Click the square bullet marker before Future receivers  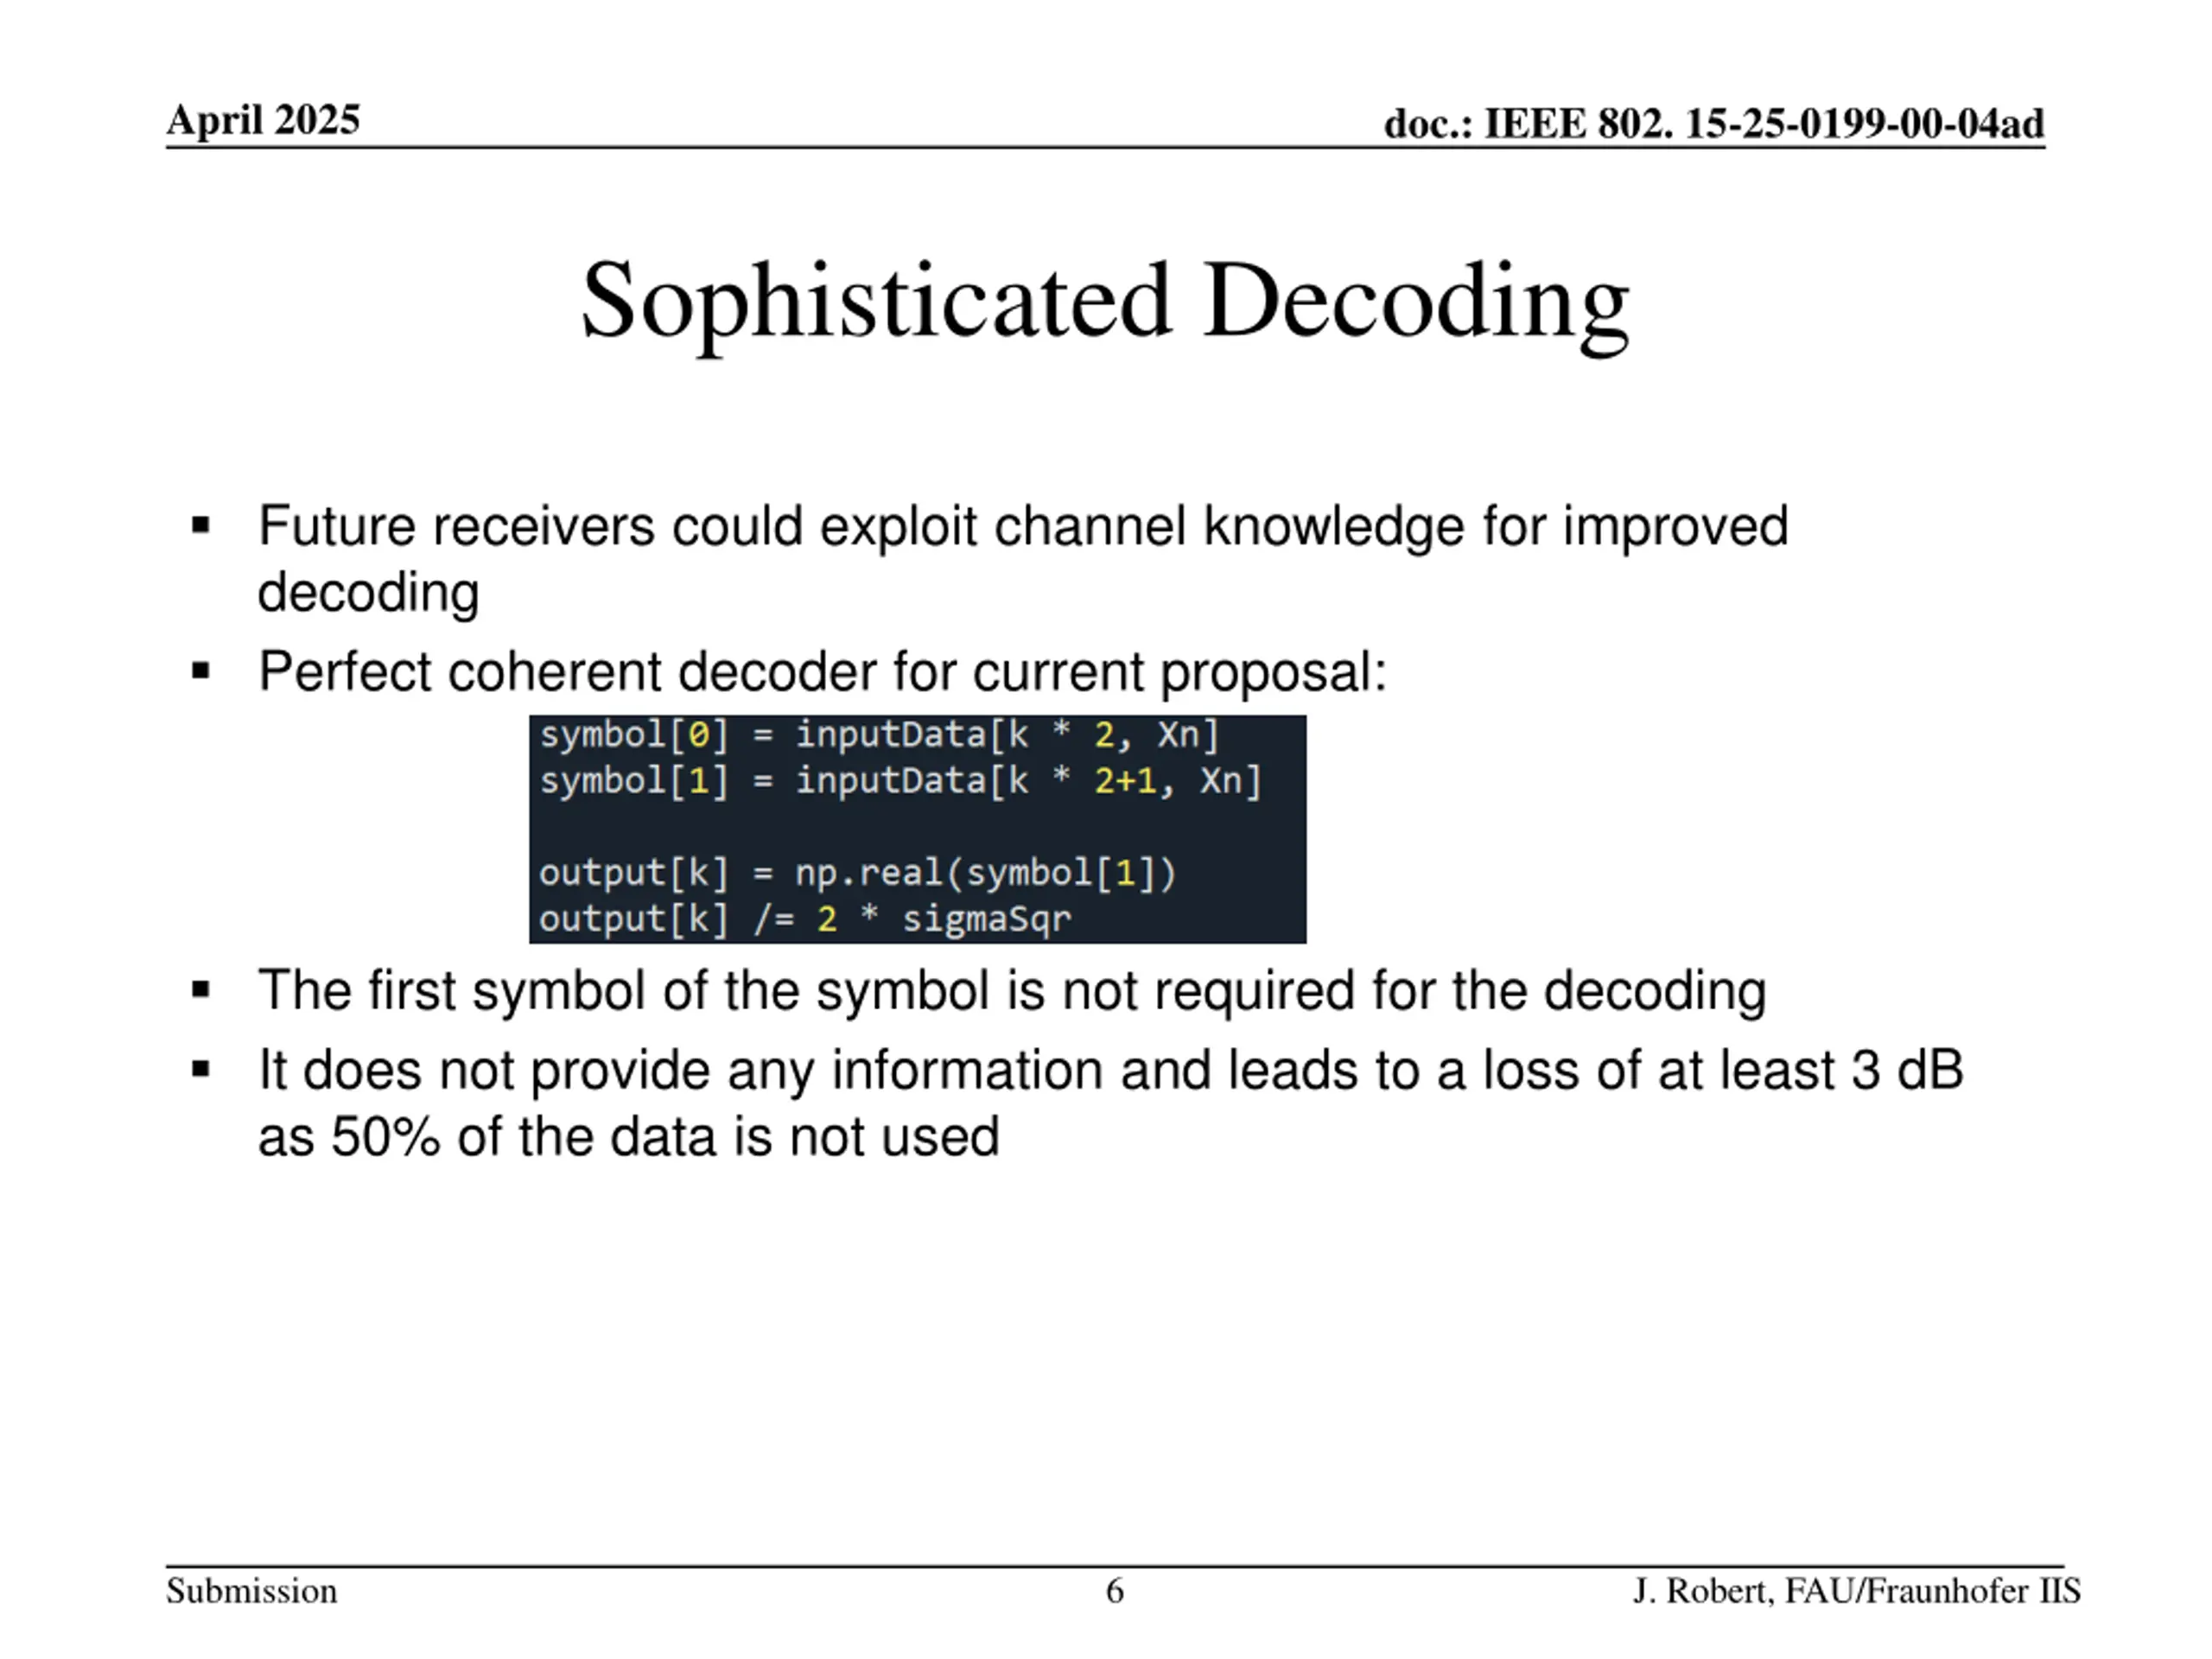(201, 525)
